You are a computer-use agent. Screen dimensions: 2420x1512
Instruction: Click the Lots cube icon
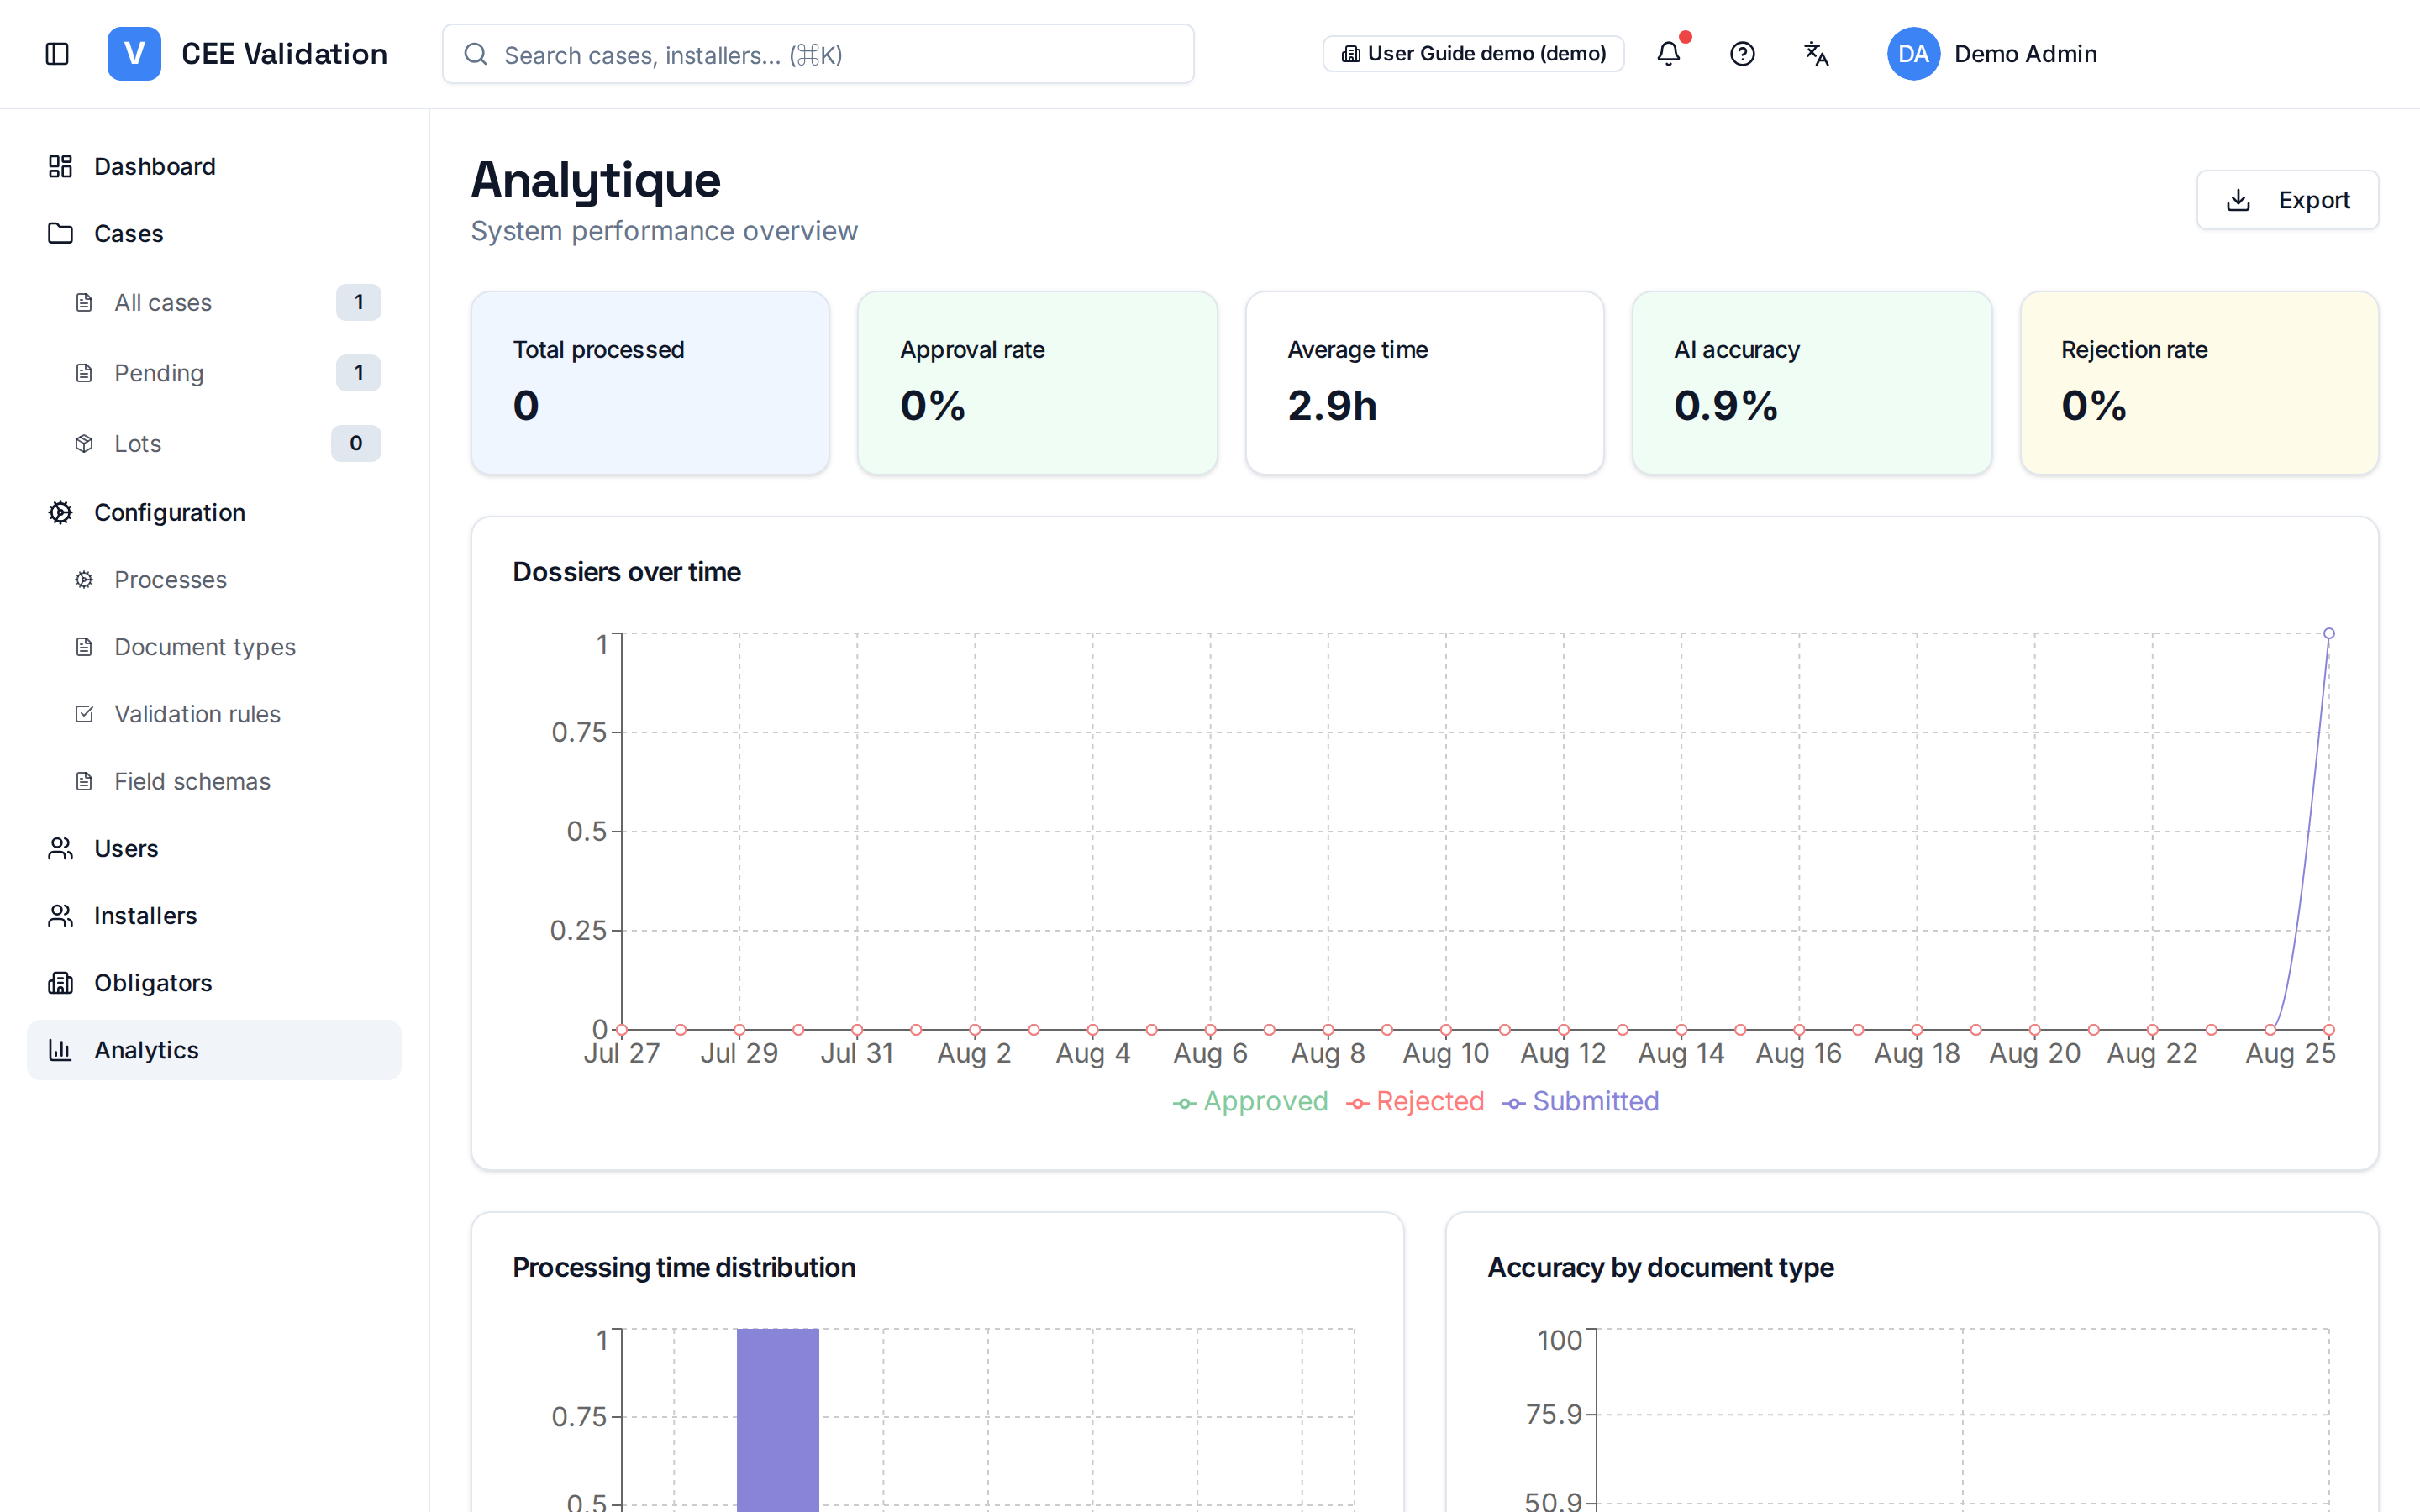pyautogui.click(x=84, y=443)
